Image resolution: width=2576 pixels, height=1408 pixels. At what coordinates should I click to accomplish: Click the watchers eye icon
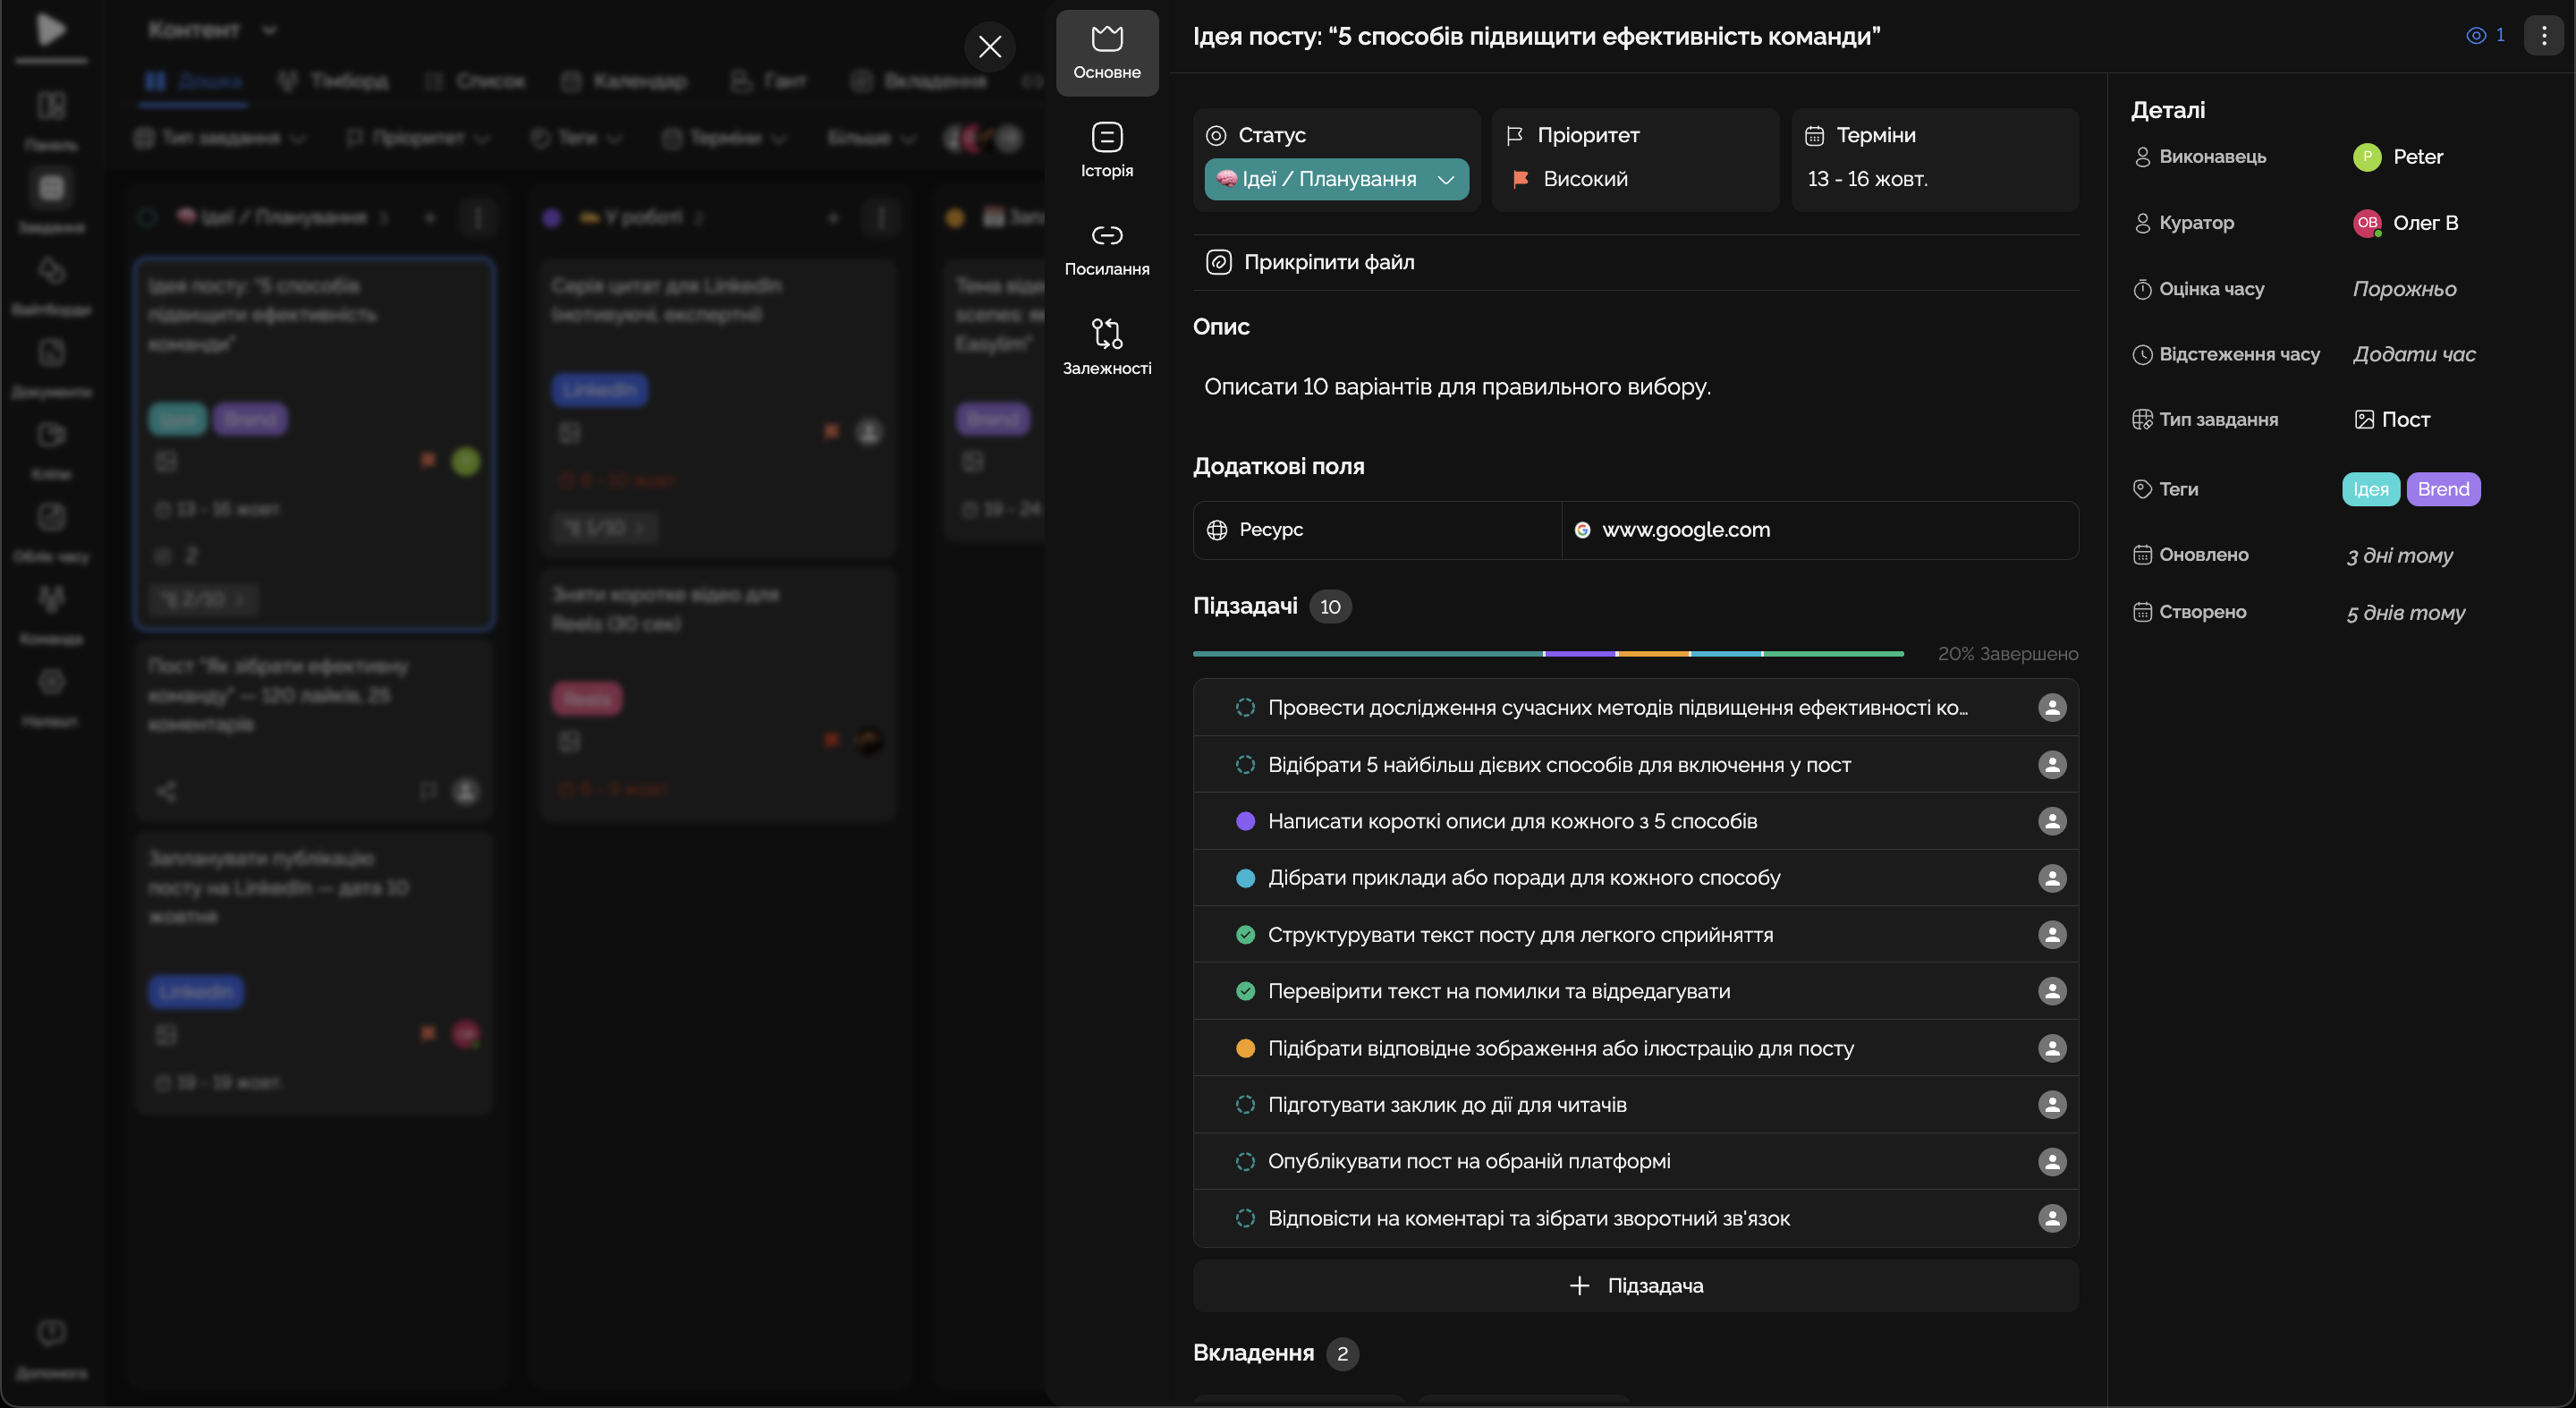coord(2476,35)
